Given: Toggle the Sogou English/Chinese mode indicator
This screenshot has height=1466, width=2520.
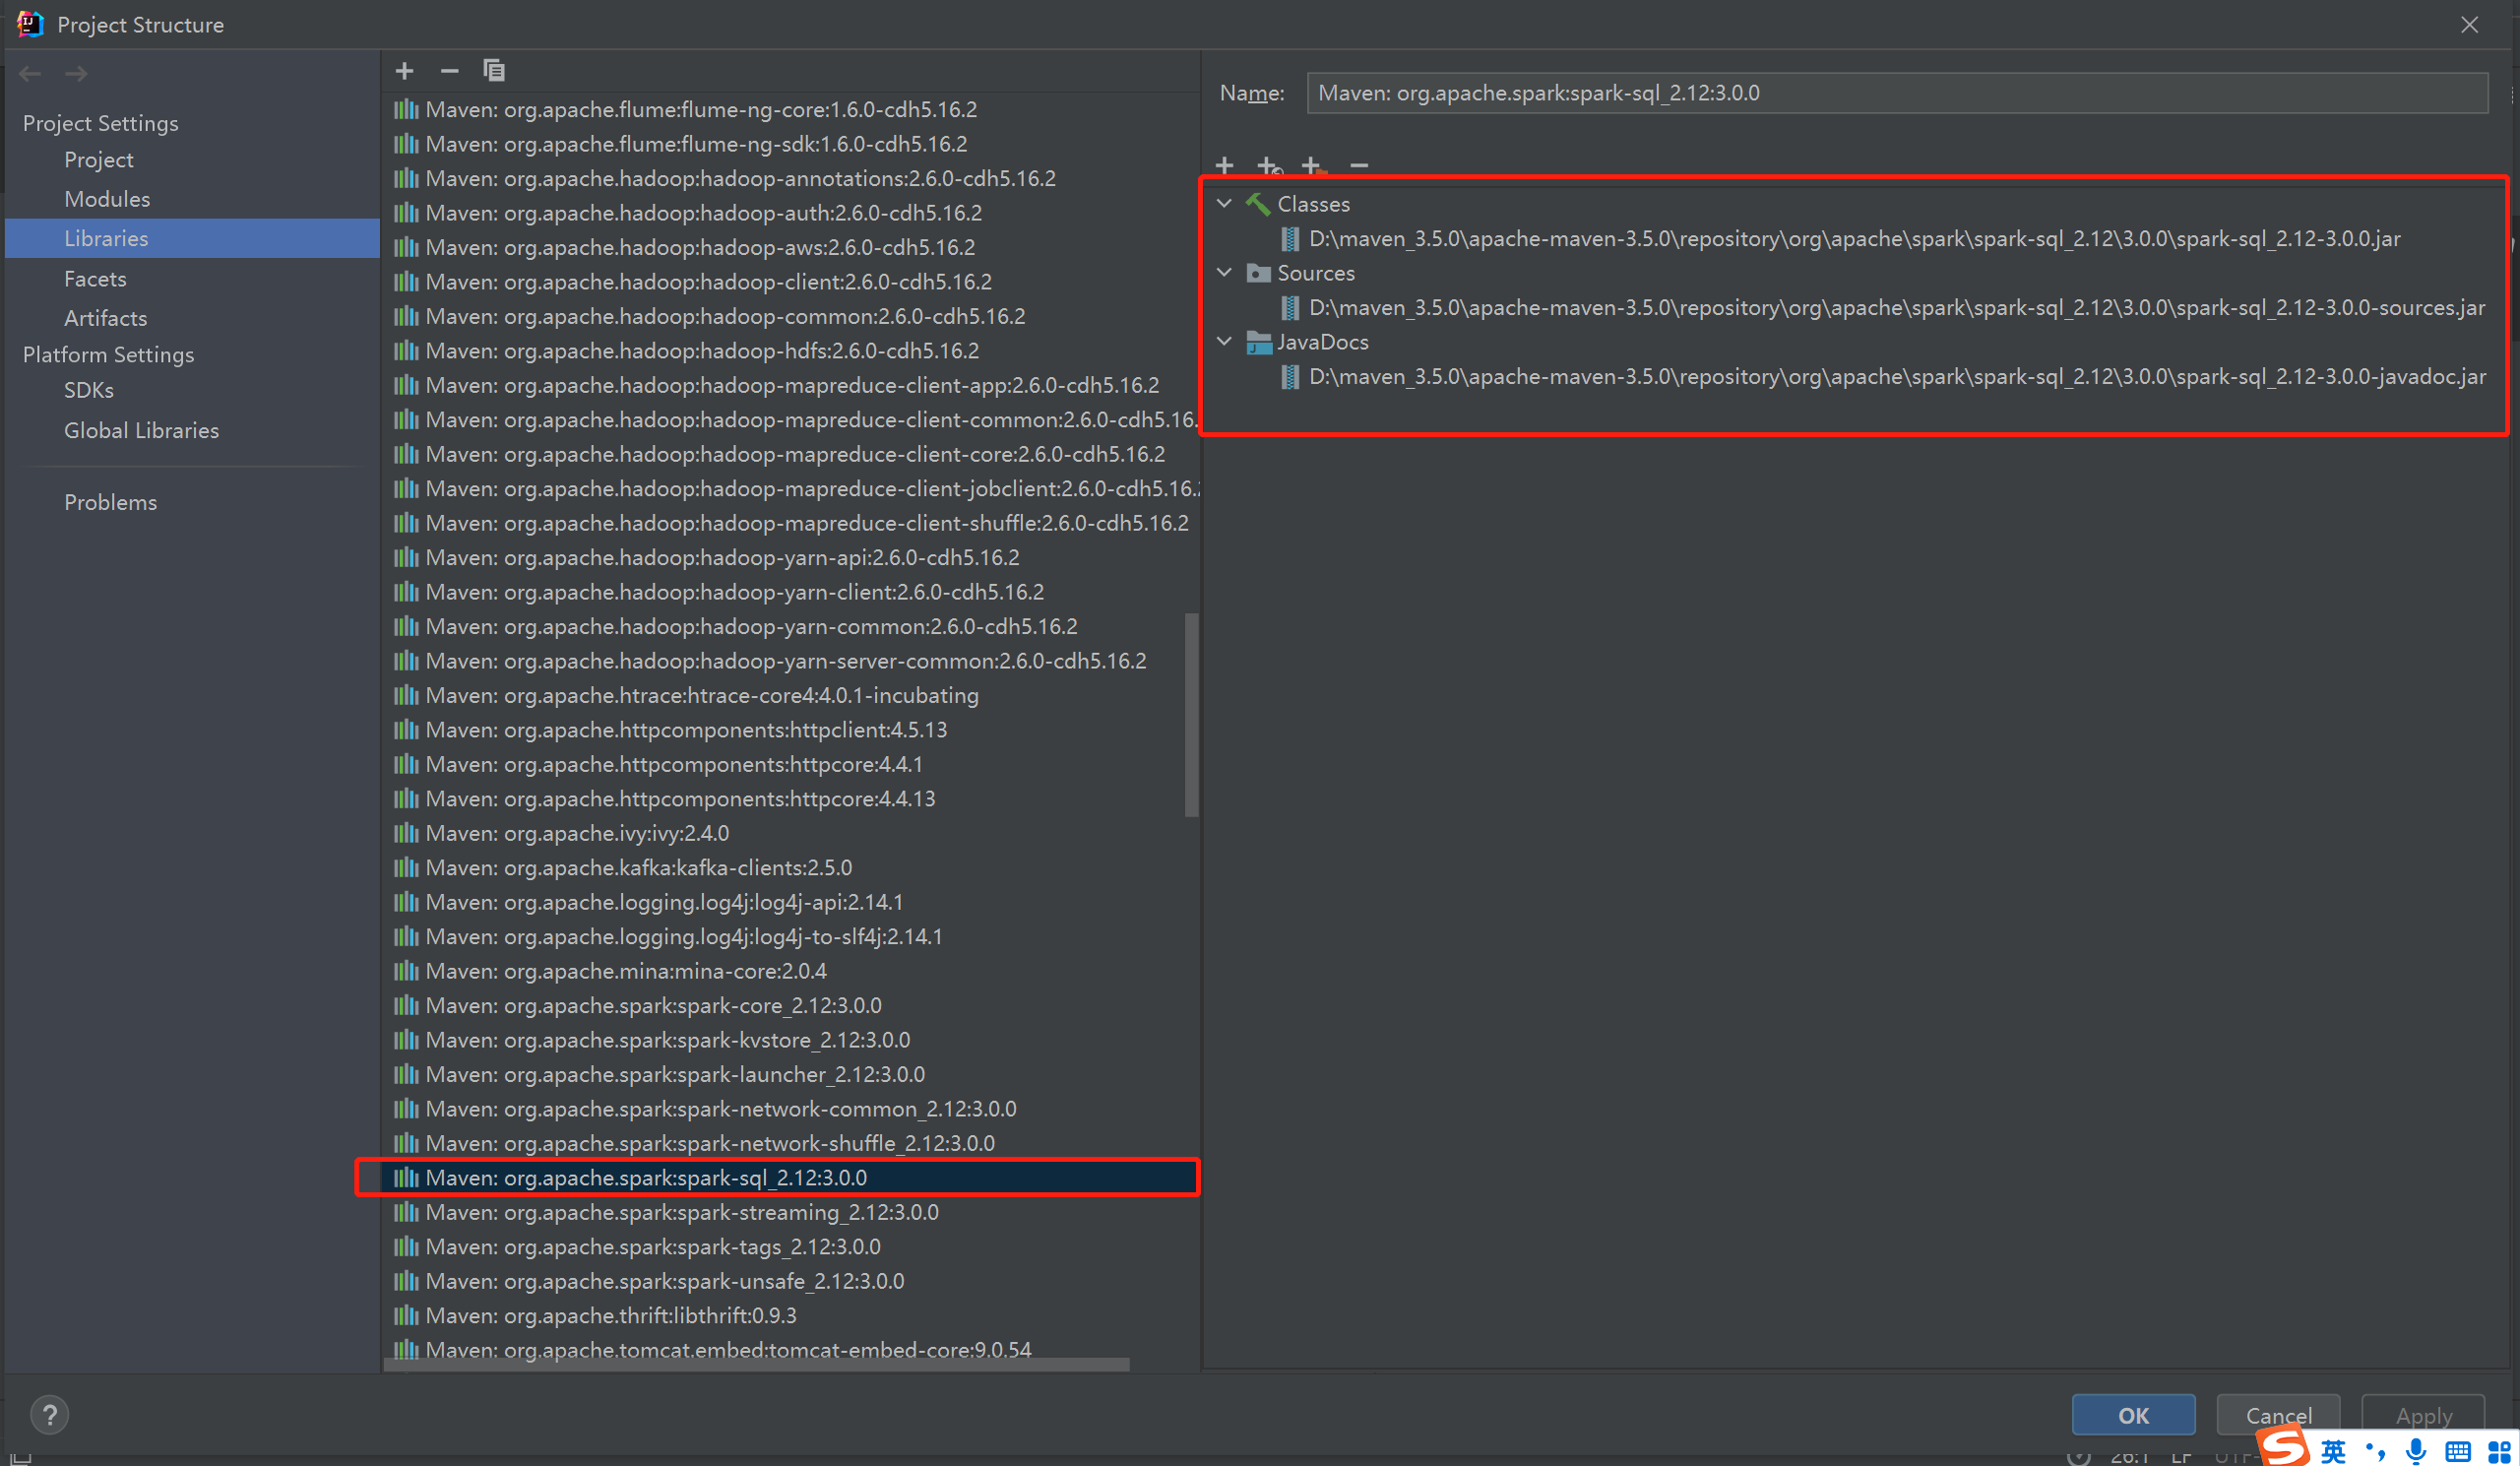Looking at the screenshot, I should (x=2333, y=1451).
